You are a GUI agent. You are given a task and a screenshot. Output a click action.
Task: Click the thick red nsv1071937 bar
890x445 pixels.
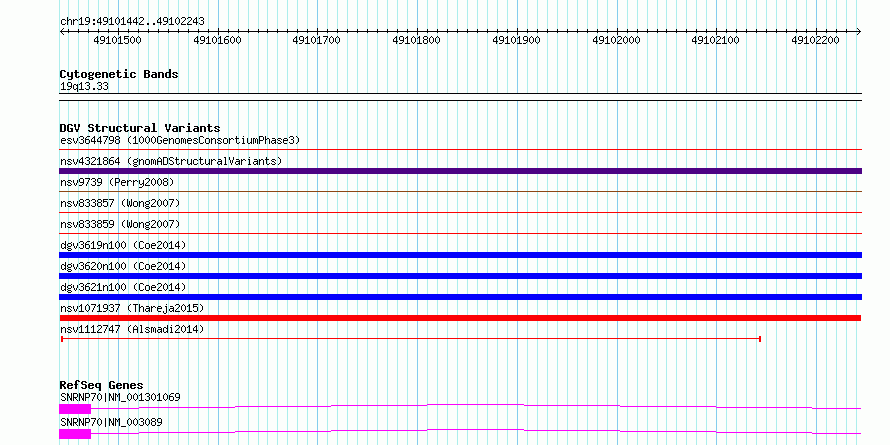tap(460, 318)
